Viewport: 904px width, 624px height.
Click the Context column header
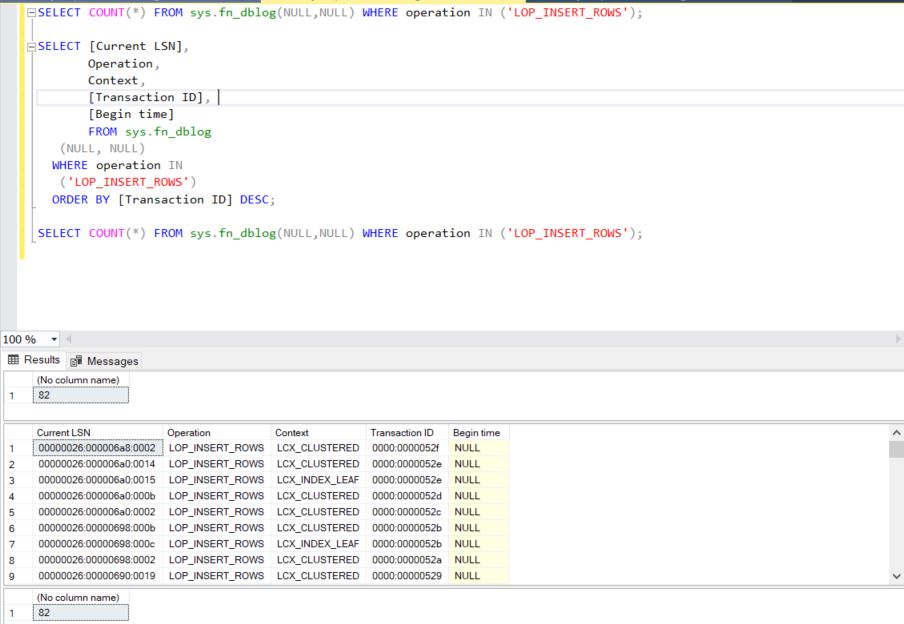[319, 433]
